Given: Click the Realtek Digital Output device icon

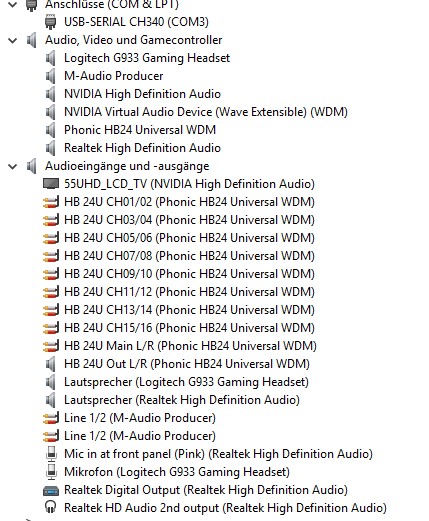Looking at the screenshot, I should [x=51, y=490].
